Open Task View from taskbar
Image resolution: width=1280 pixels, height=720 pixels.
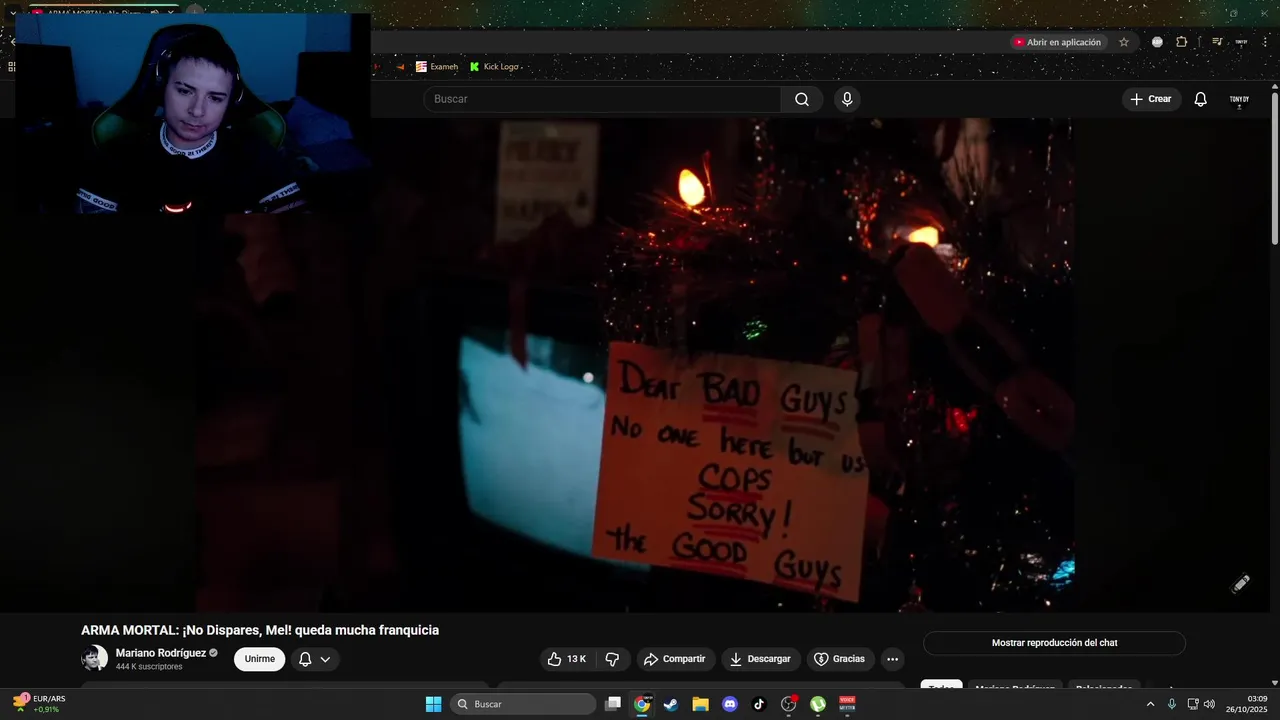point(613,704)
